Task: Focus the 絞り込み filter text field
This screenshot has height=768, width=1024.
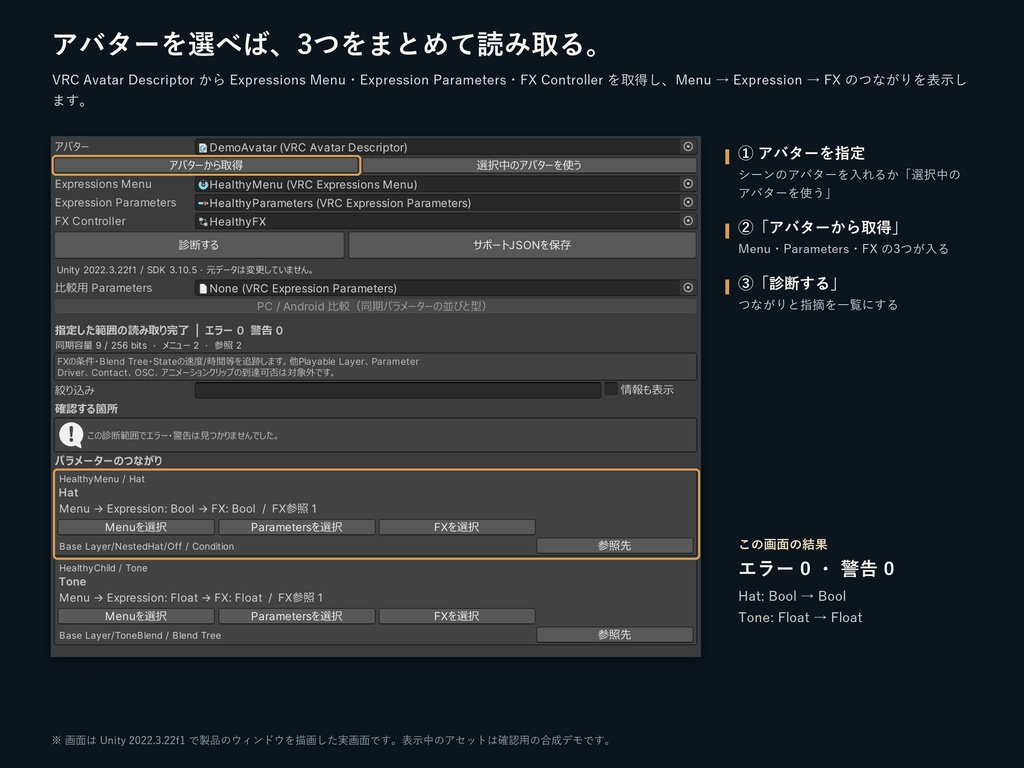Action: click(398, 391)
